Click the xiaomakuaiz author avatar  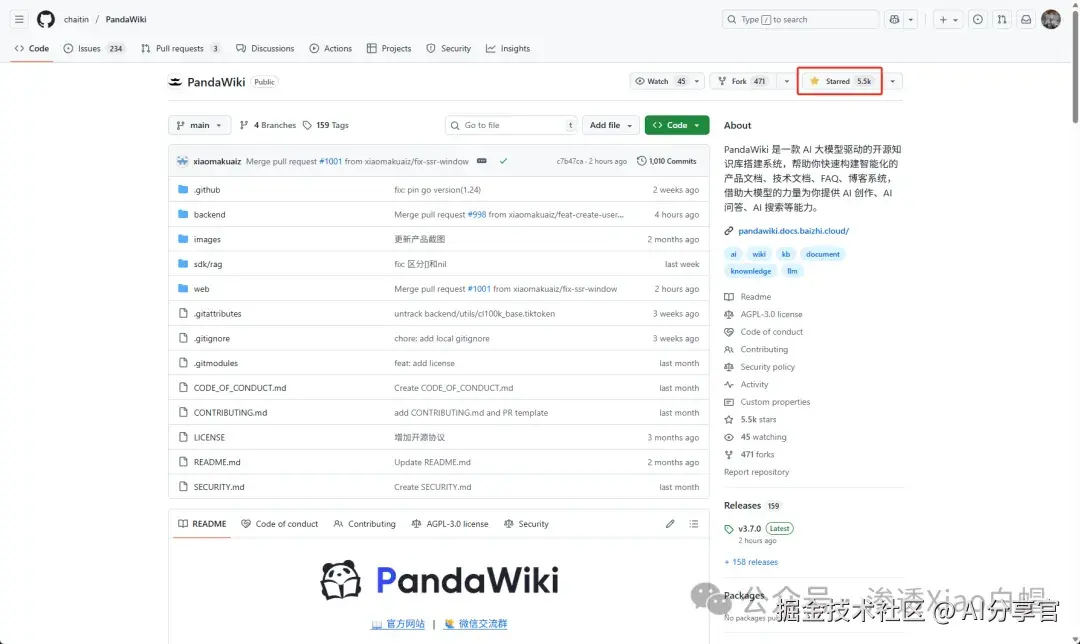[x=183, y=161]
